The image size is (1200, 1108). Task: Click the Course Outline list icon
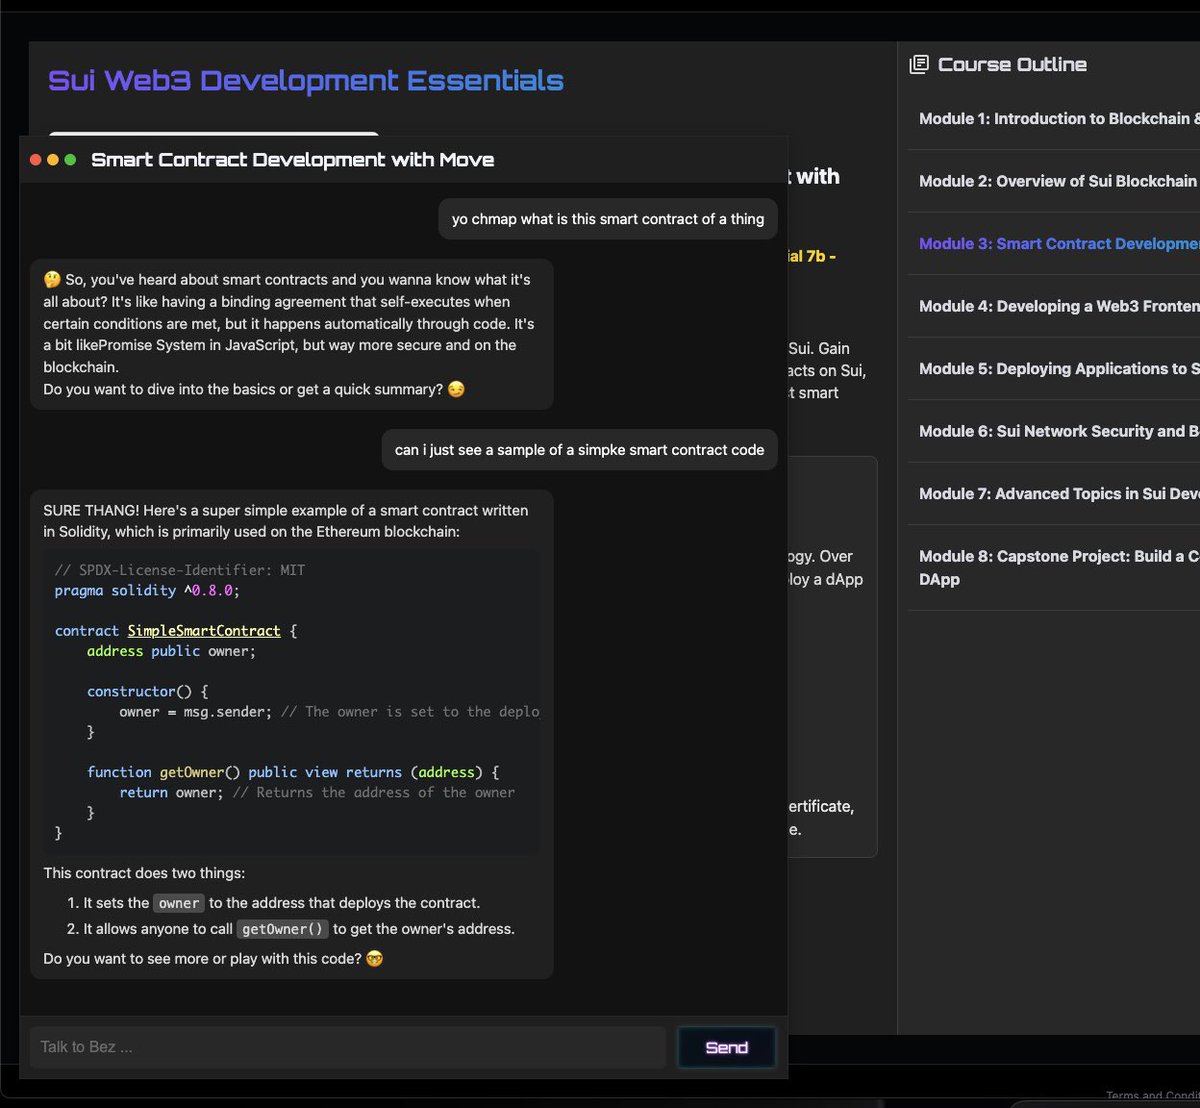pyautogui.click(x=918, y=65)
